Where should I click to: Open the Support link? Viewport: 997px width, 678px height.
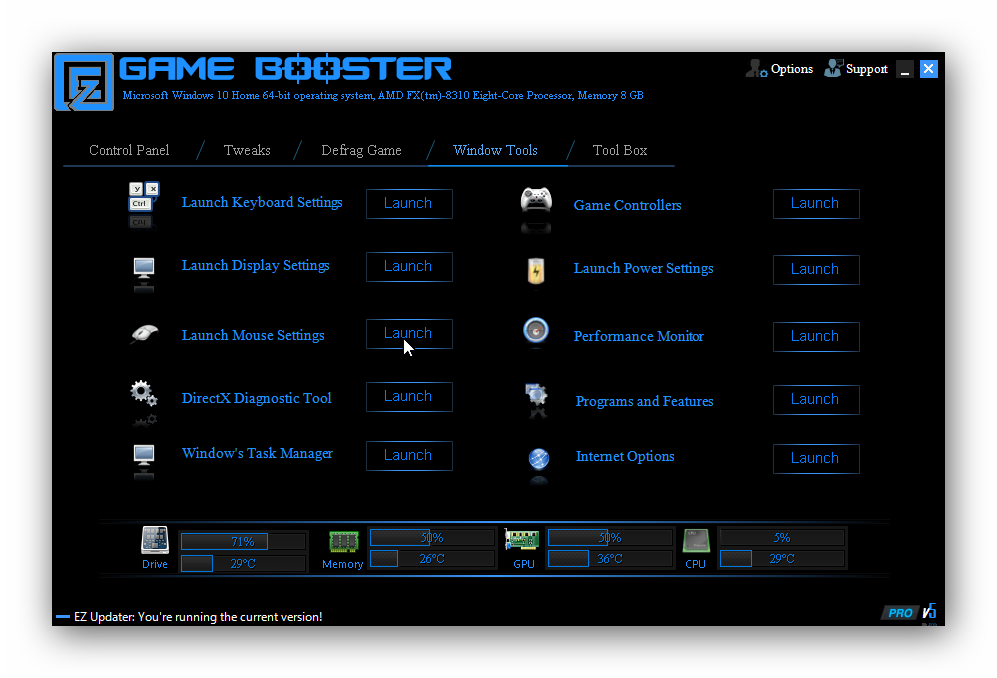coord(867,69)
